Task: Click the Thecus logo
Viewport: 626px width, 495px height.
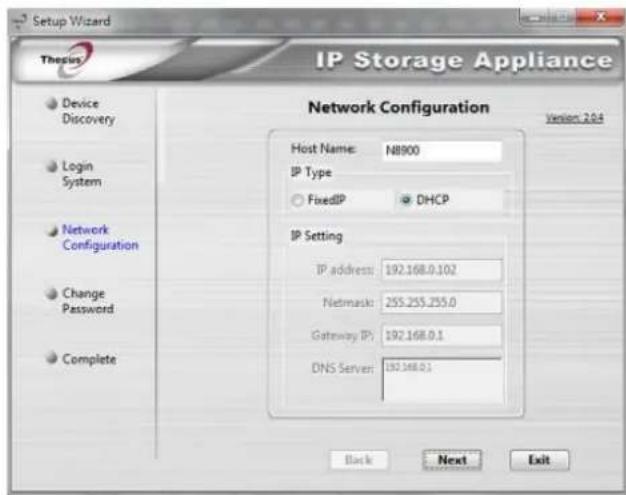Action: click(x=66, y=59)
